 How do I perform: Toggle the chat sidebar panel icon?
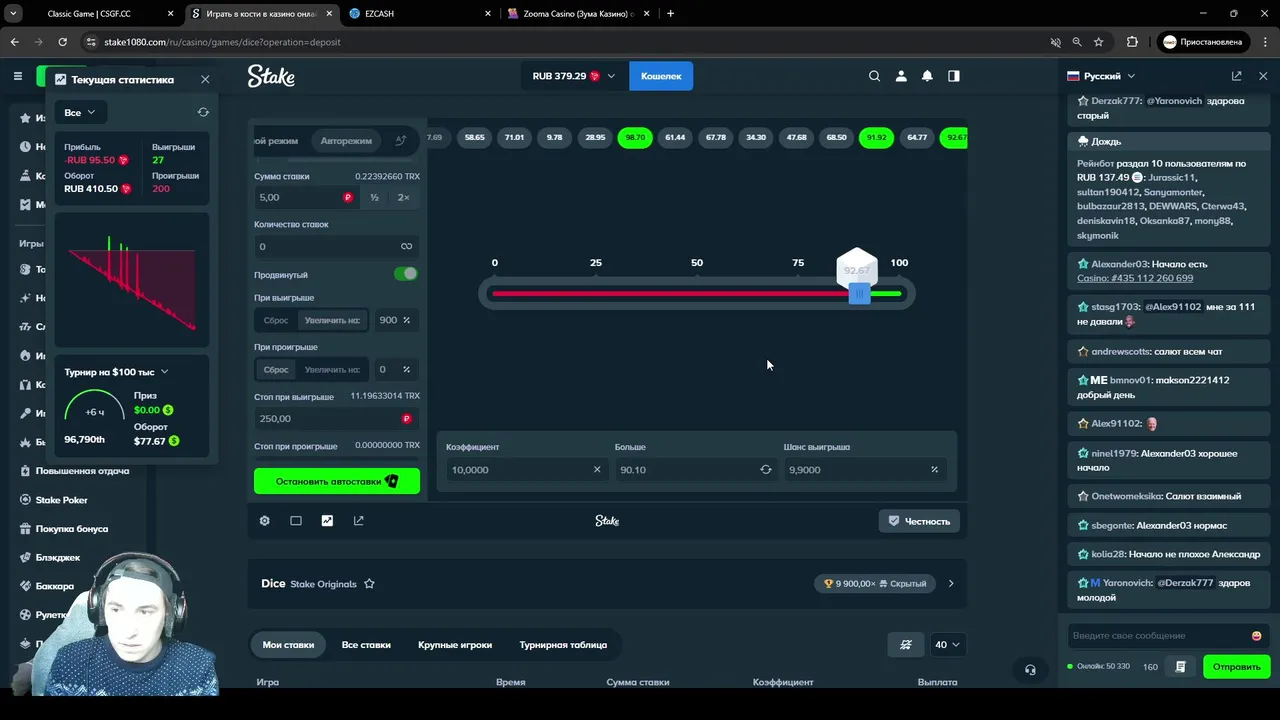954,76
